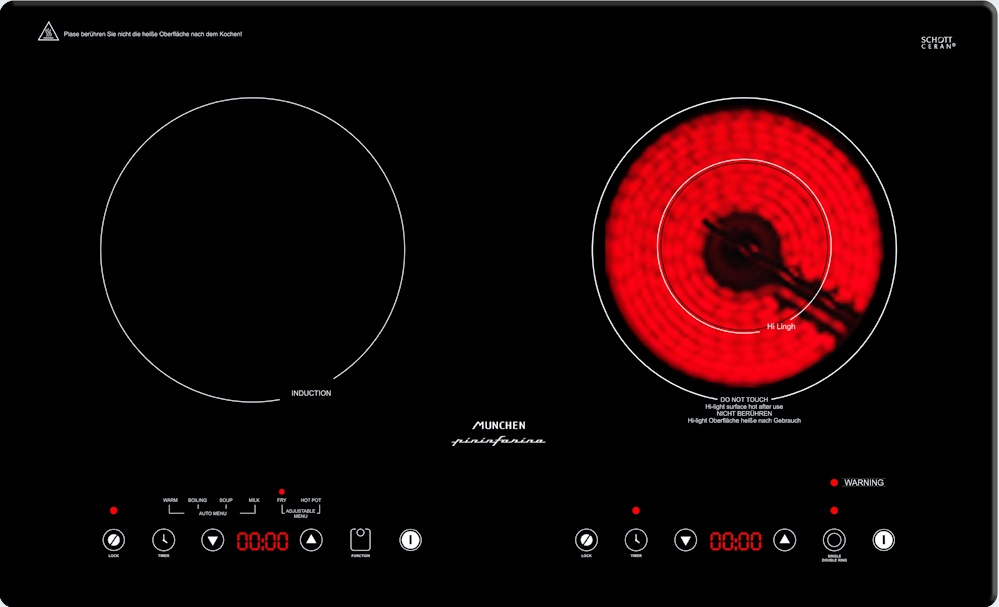Select the Boiling auto menu option

[x=197, y=500]
